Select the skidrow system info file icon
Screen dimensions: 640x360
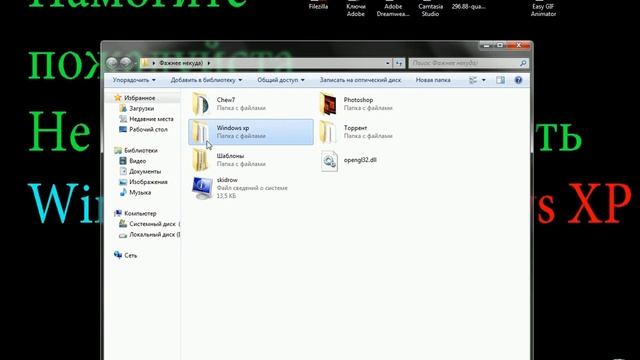pyautogui.click(x=202, y=188)
